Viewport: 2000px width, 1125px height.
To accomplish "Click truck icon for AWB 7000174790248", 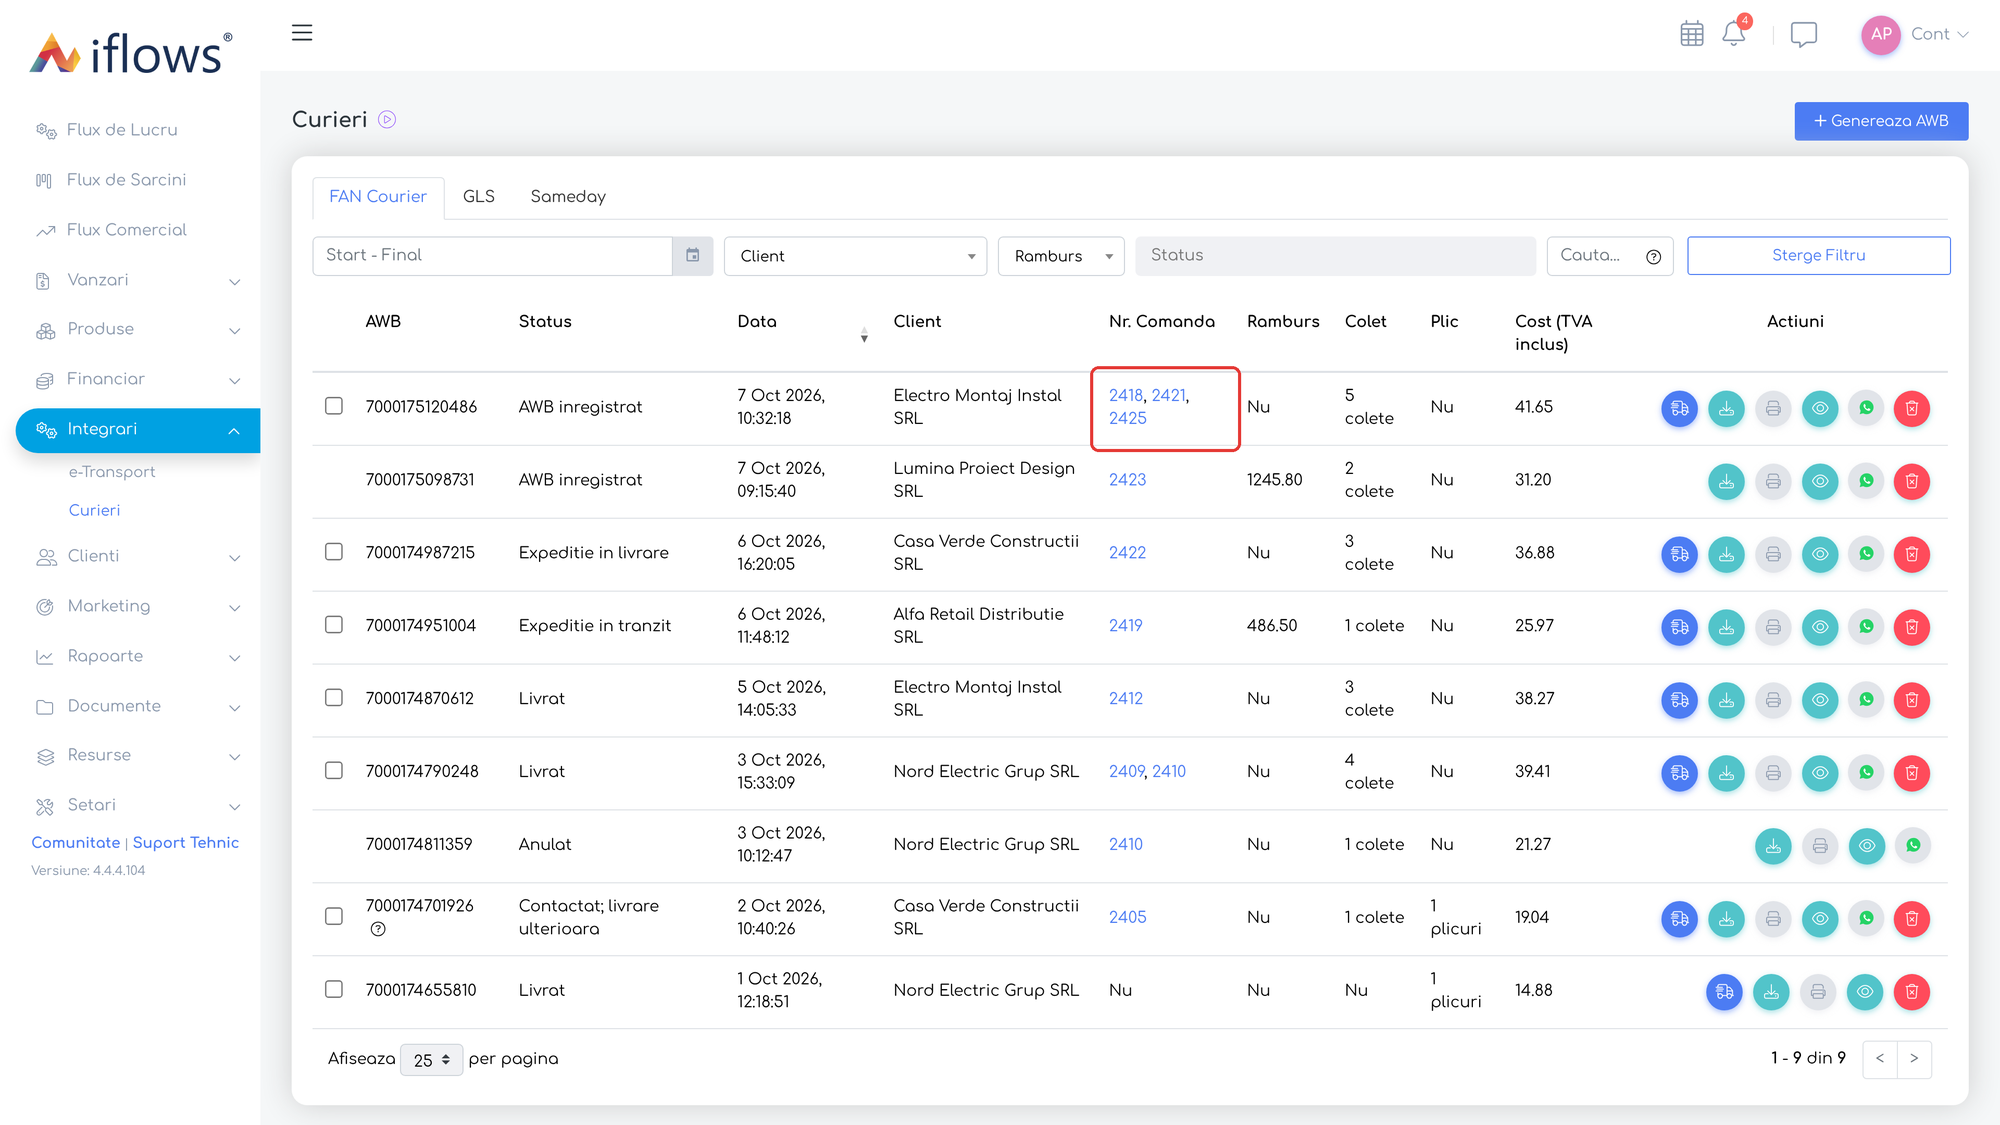I will click(1680, 773).
